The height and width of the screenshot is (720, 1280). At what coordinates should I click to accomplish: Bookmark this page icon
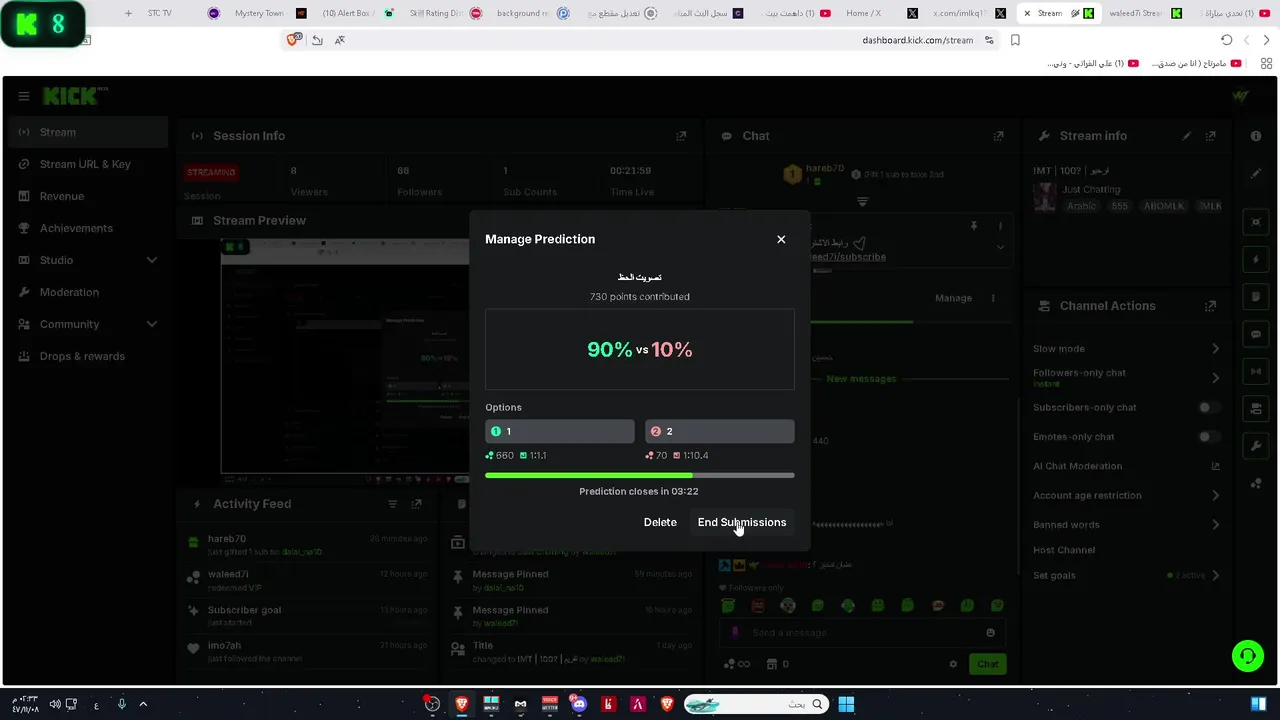coord(1015,40)
